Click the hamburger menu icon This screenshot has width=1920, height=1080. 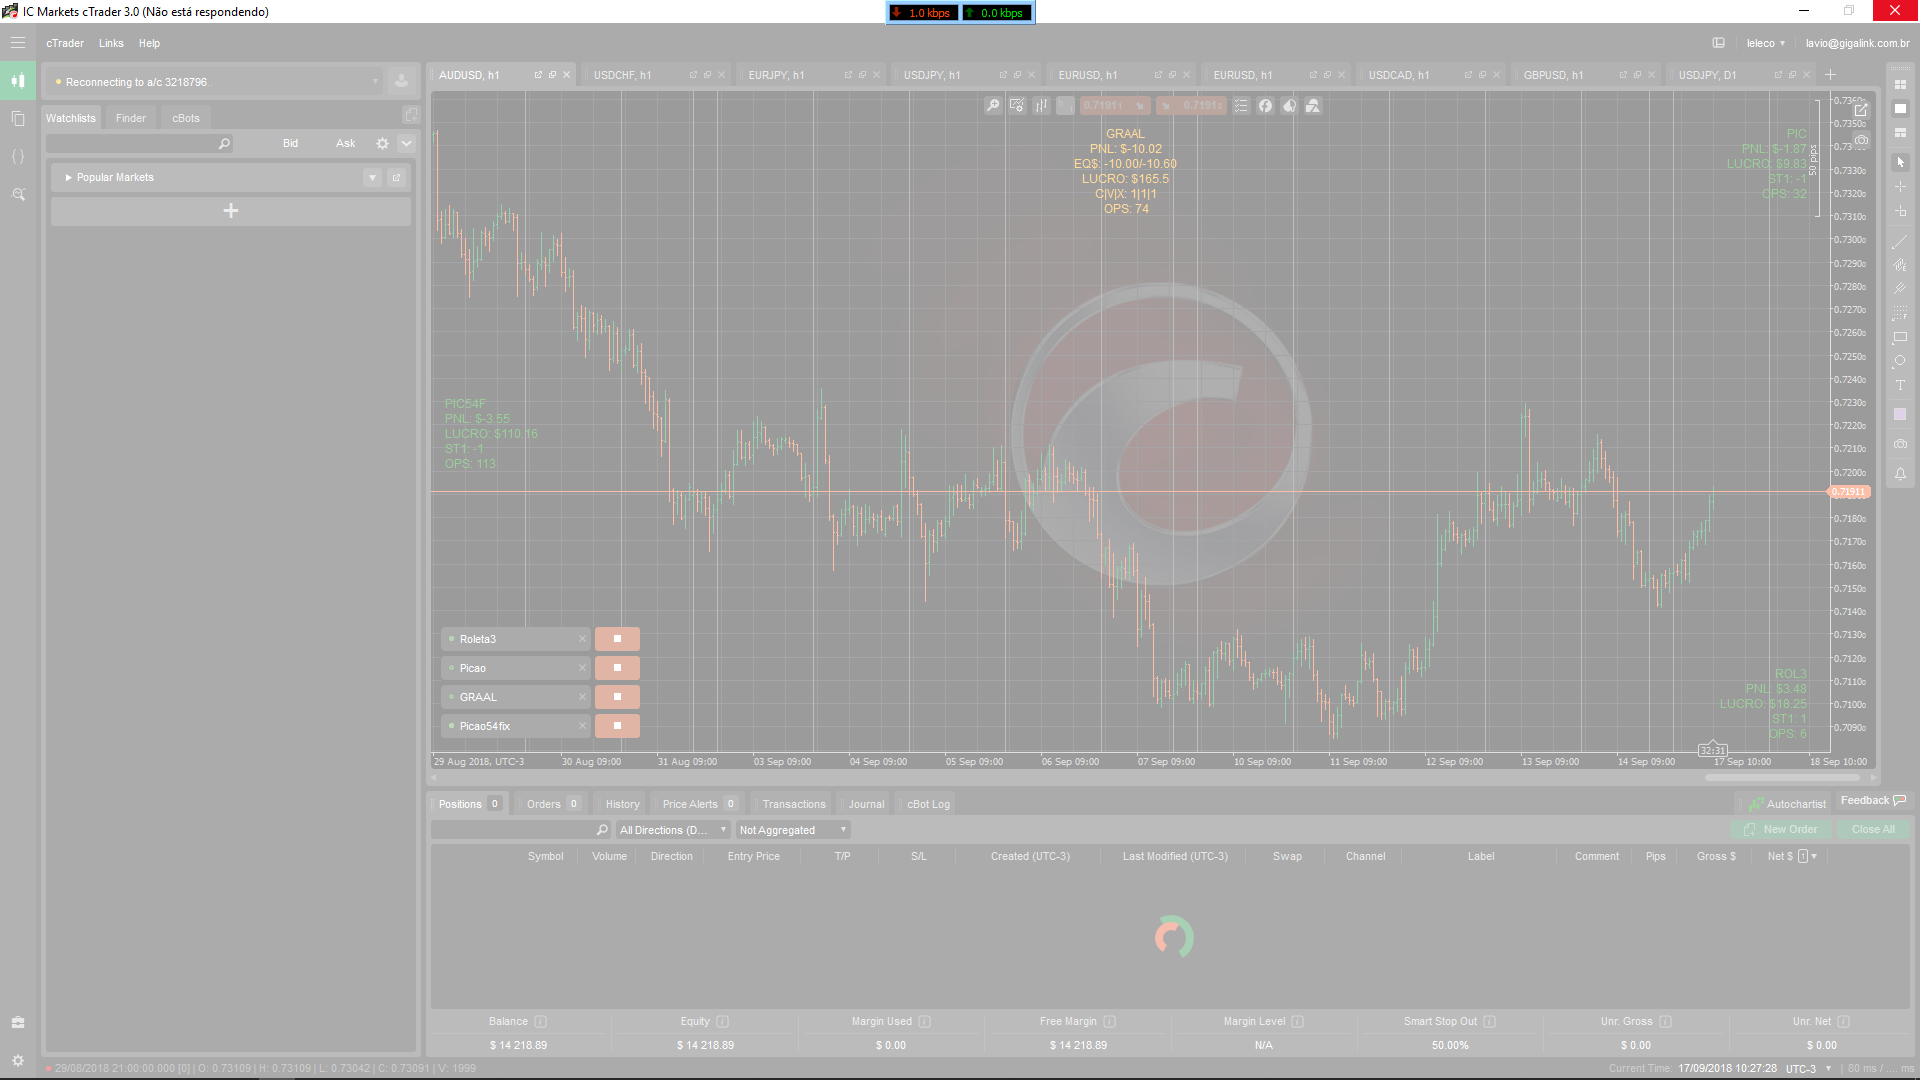[x=18, y=43]
